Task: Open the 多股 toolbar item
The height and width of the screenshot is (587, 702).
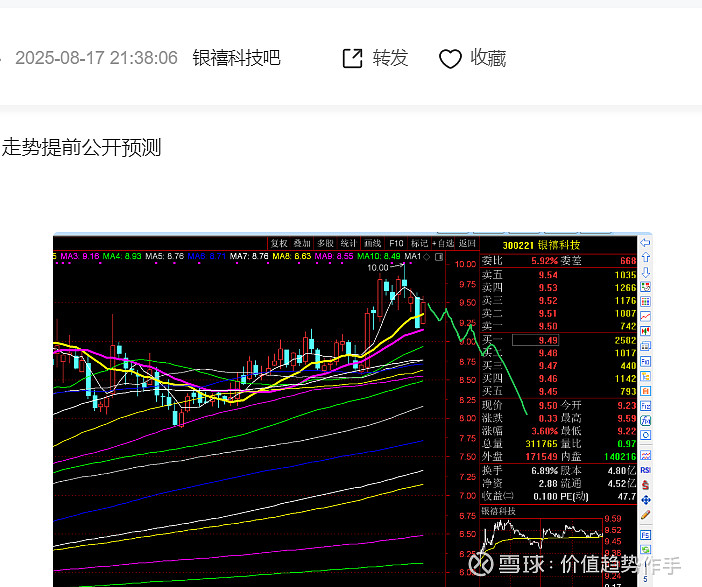Action: point(325,244)
